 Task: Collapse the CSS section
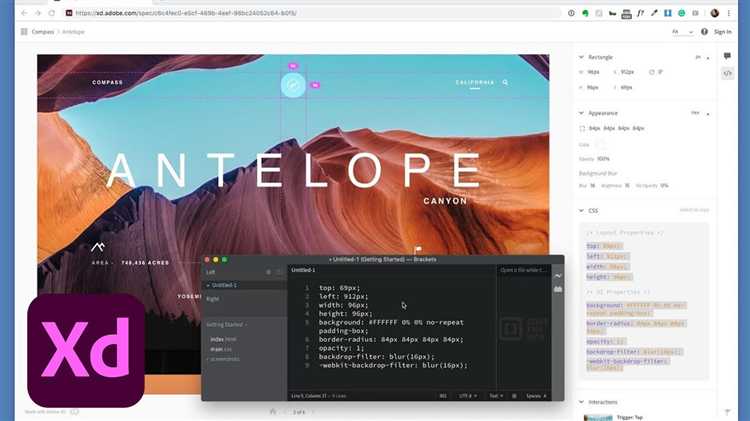pyautogui.click(x=582, y=211)
